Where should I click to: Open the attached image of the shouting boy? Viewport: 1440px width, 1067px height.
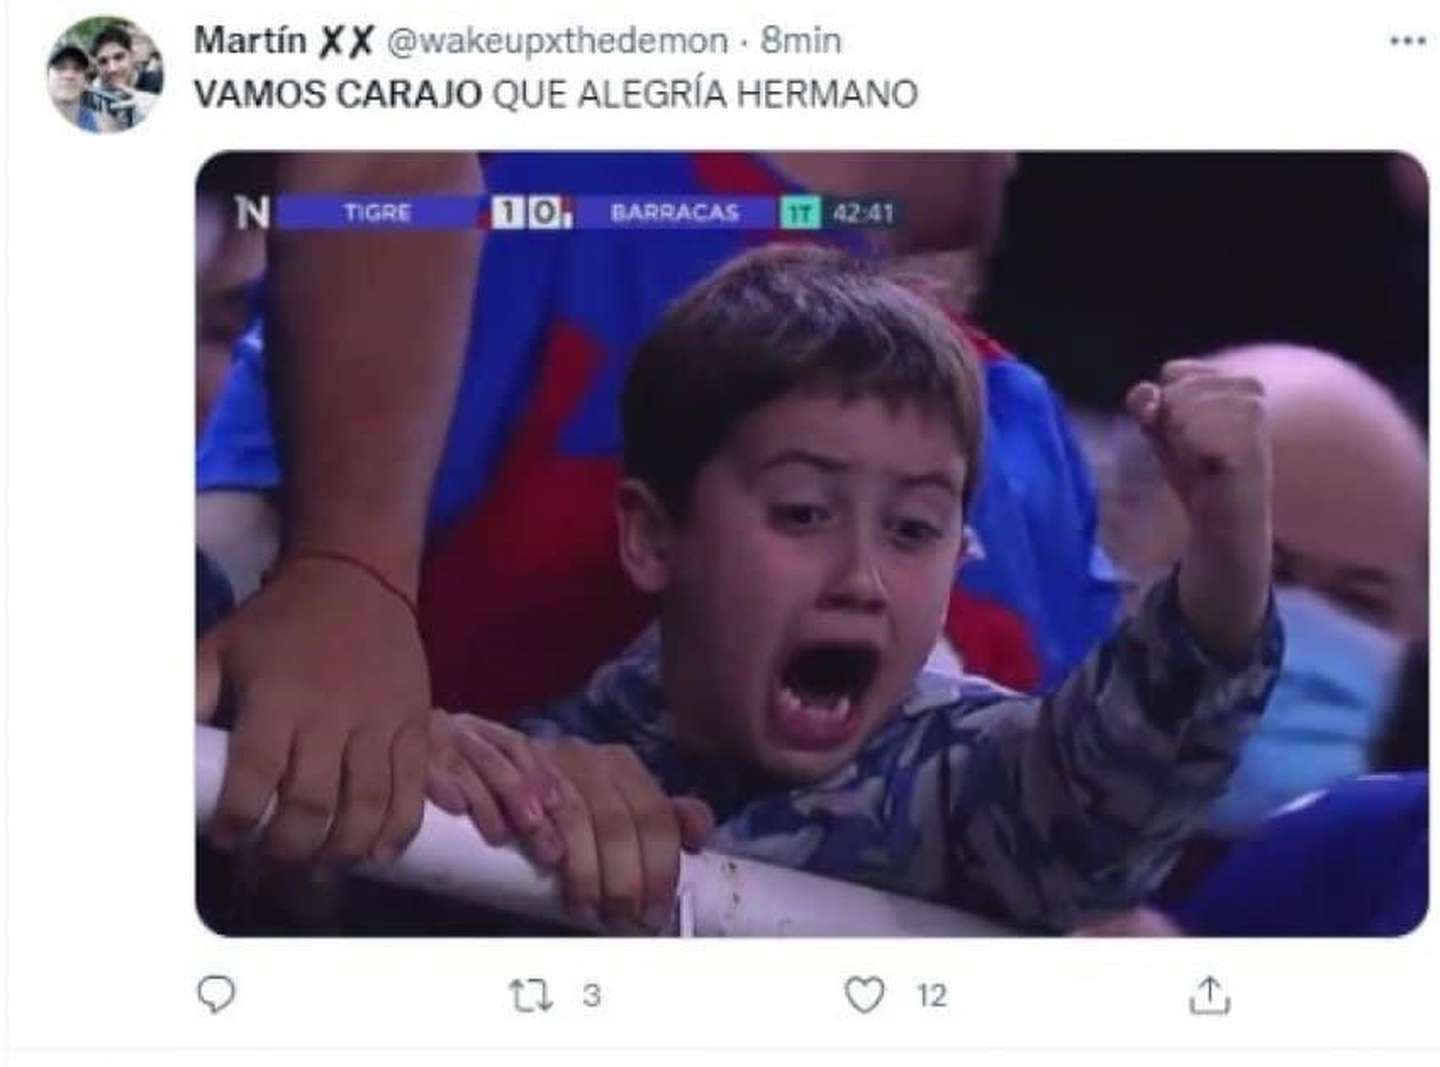pos(811,543)
